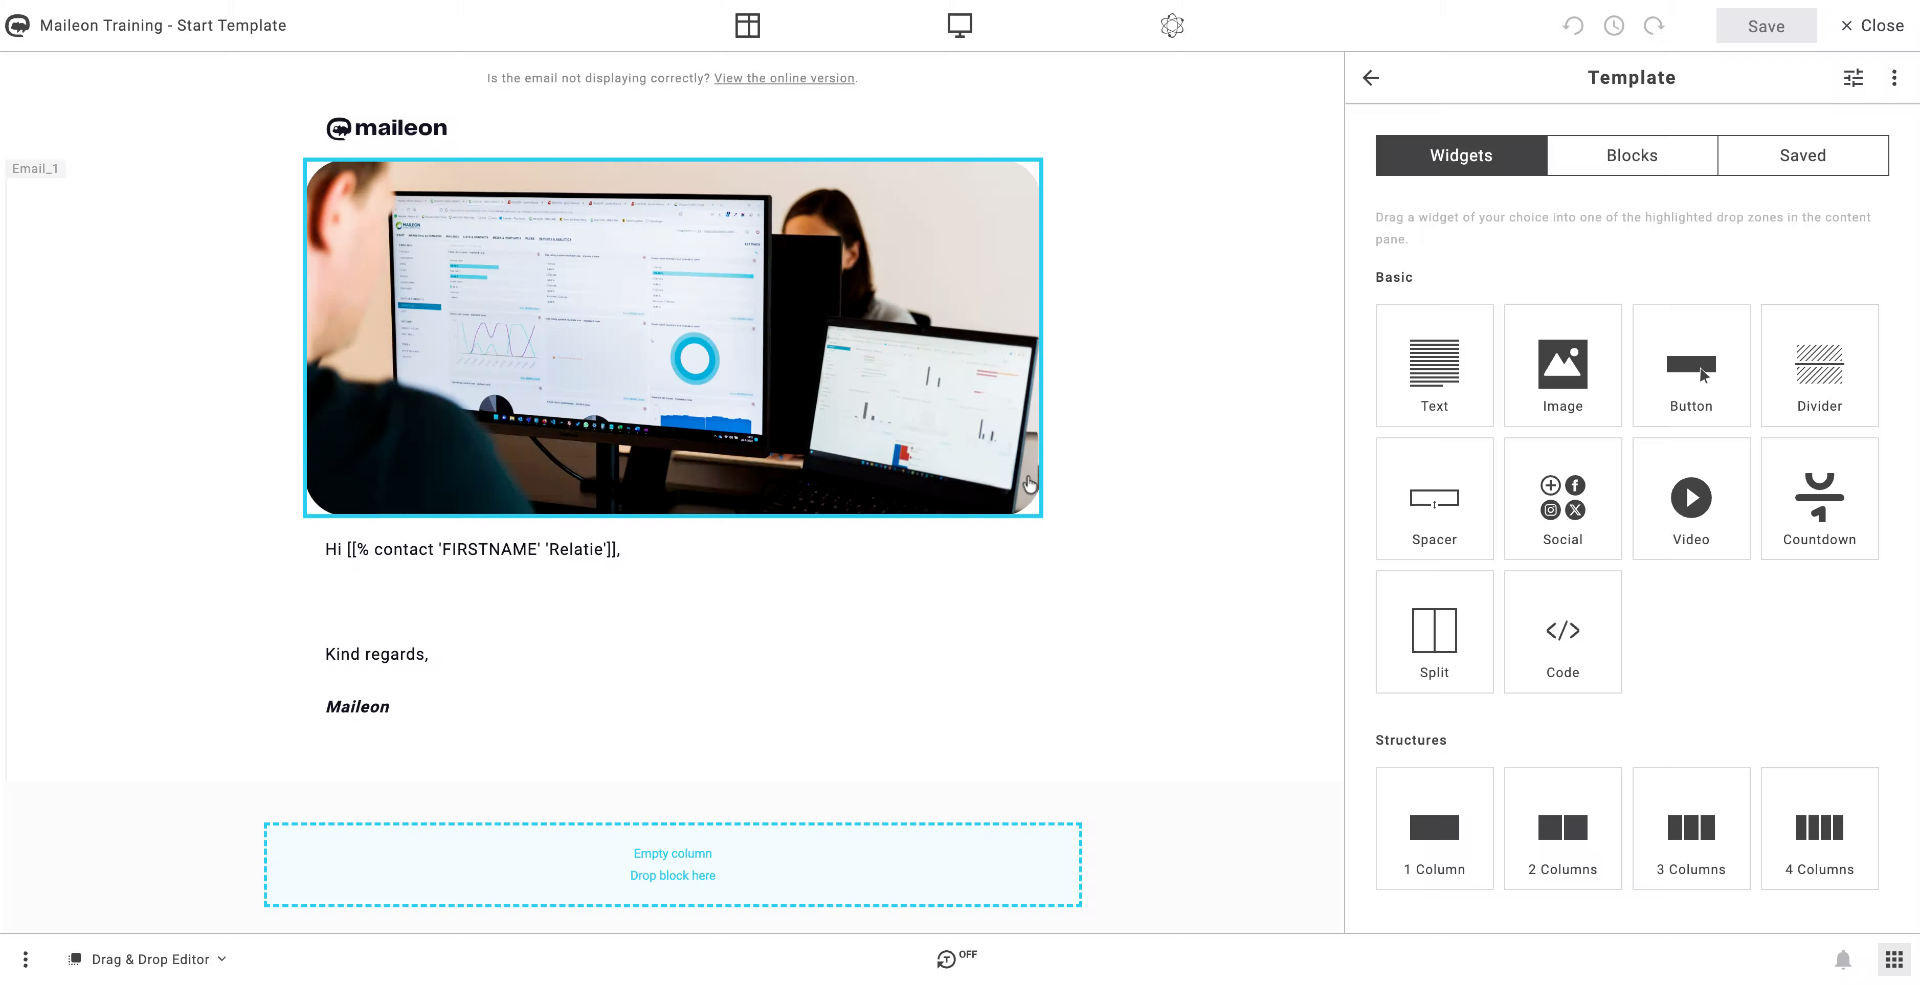Image resolution: width=1920 pixels, height=985 pixels.
Task: Redo the last undone change
Action: point(1654,26)
